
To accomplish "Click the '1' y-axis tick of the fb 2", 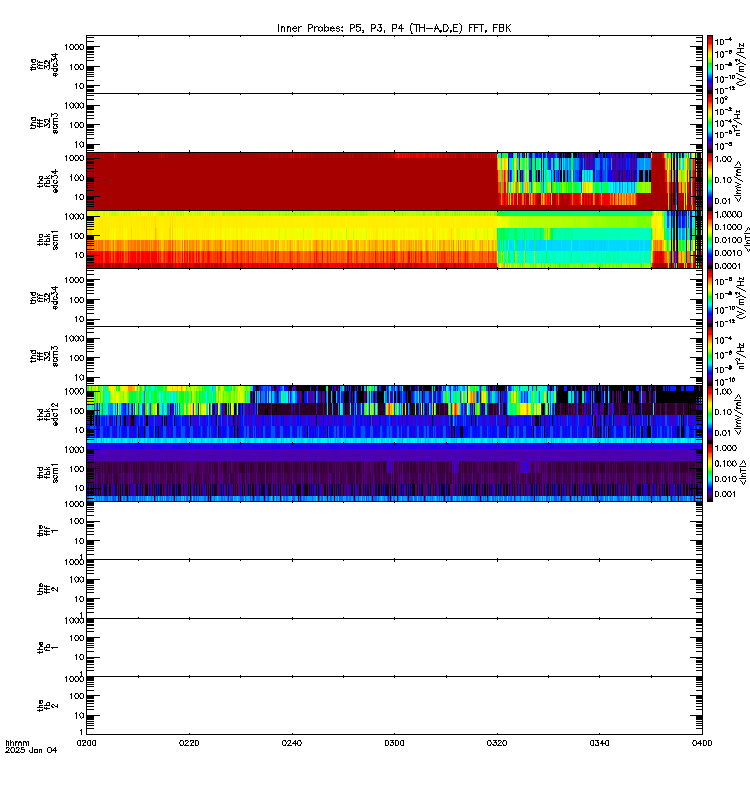I will pyautogui.click(x=81, y=732).
